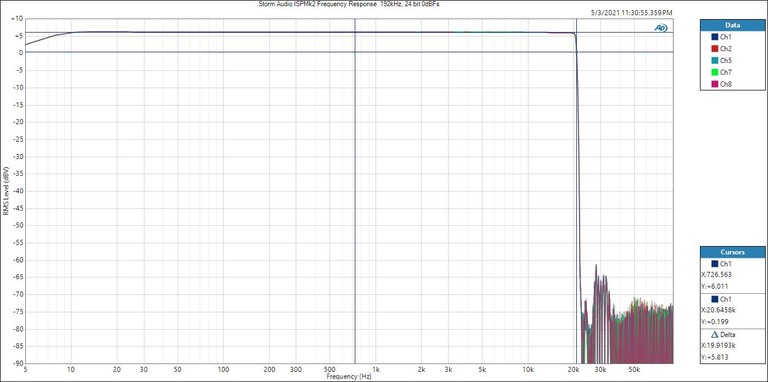Click the Ch1 swatch in second cursor entry
This screenshot has height=382, width=768.
pos(715,299)
